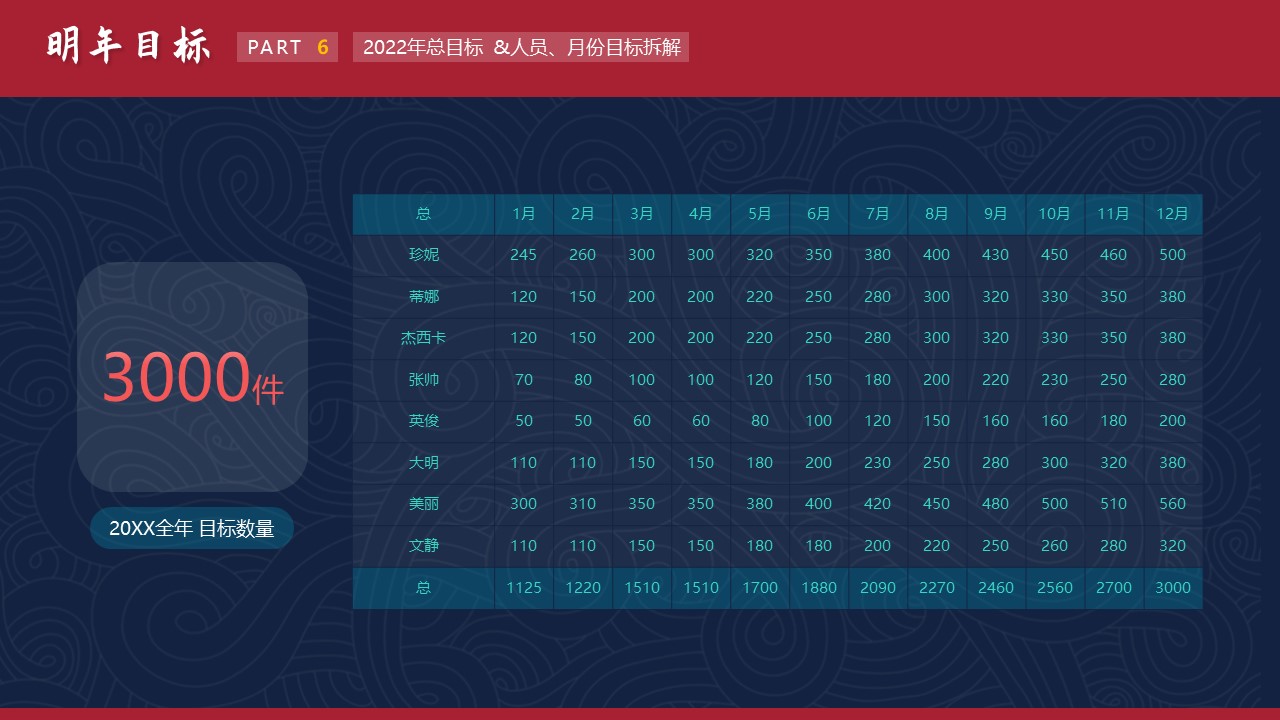Click 珍妮's 11月 value 460
1280x720 pixels.
[x=1114, y=254]
